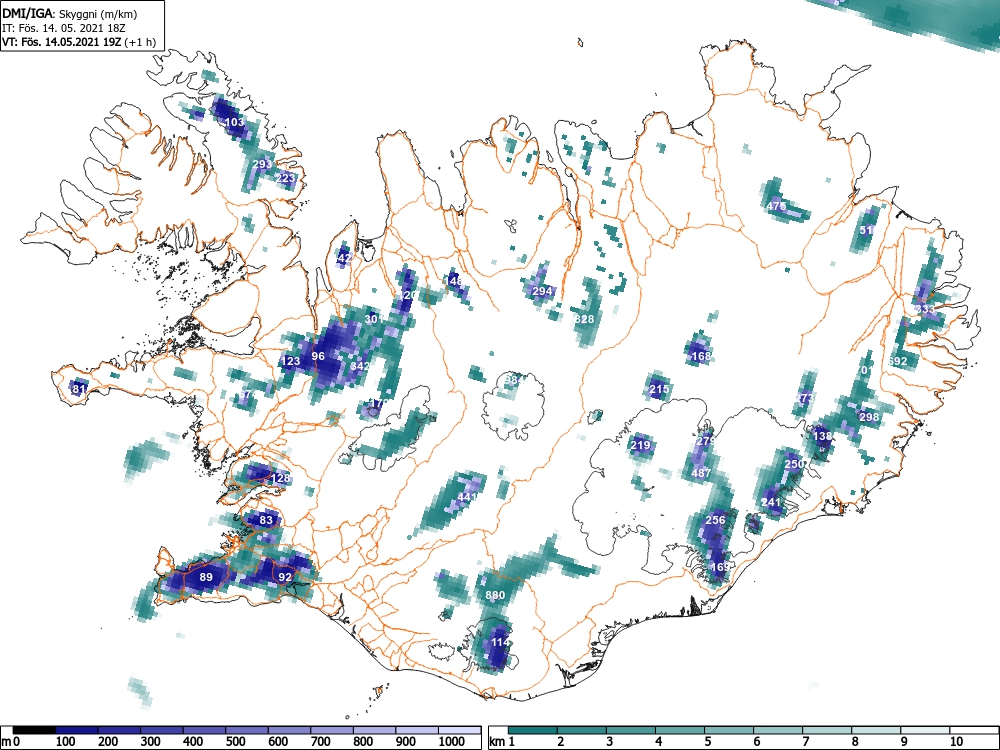The height and width of the screenshot is (750, 1000).
Task: Click the visibility value 92
Action: (x=285, y=577)
